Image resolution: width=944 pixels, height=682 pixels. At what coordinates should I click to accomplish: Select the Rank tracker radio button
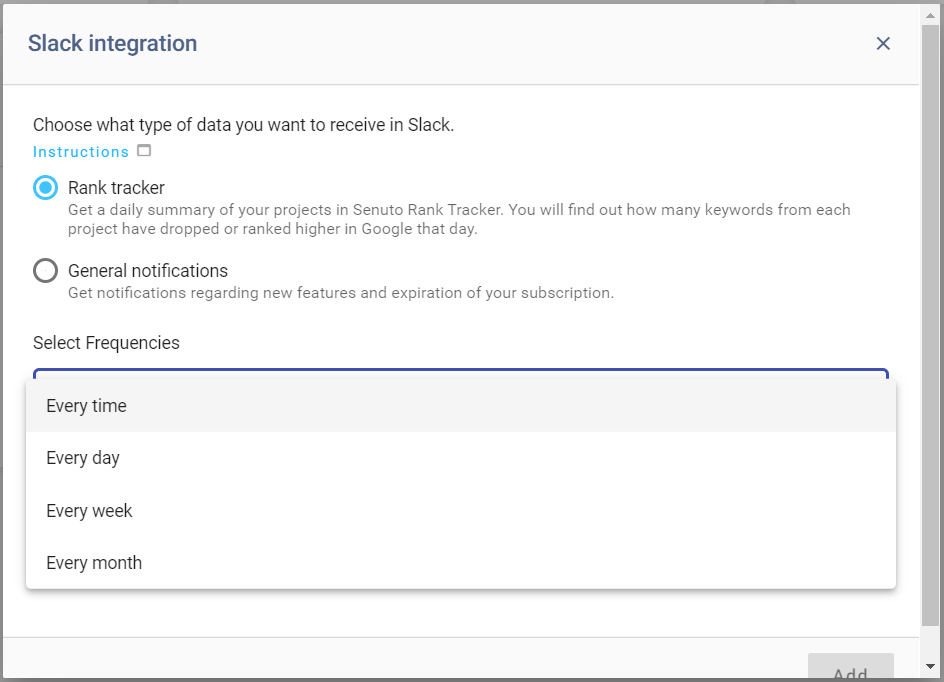[45, 188]
